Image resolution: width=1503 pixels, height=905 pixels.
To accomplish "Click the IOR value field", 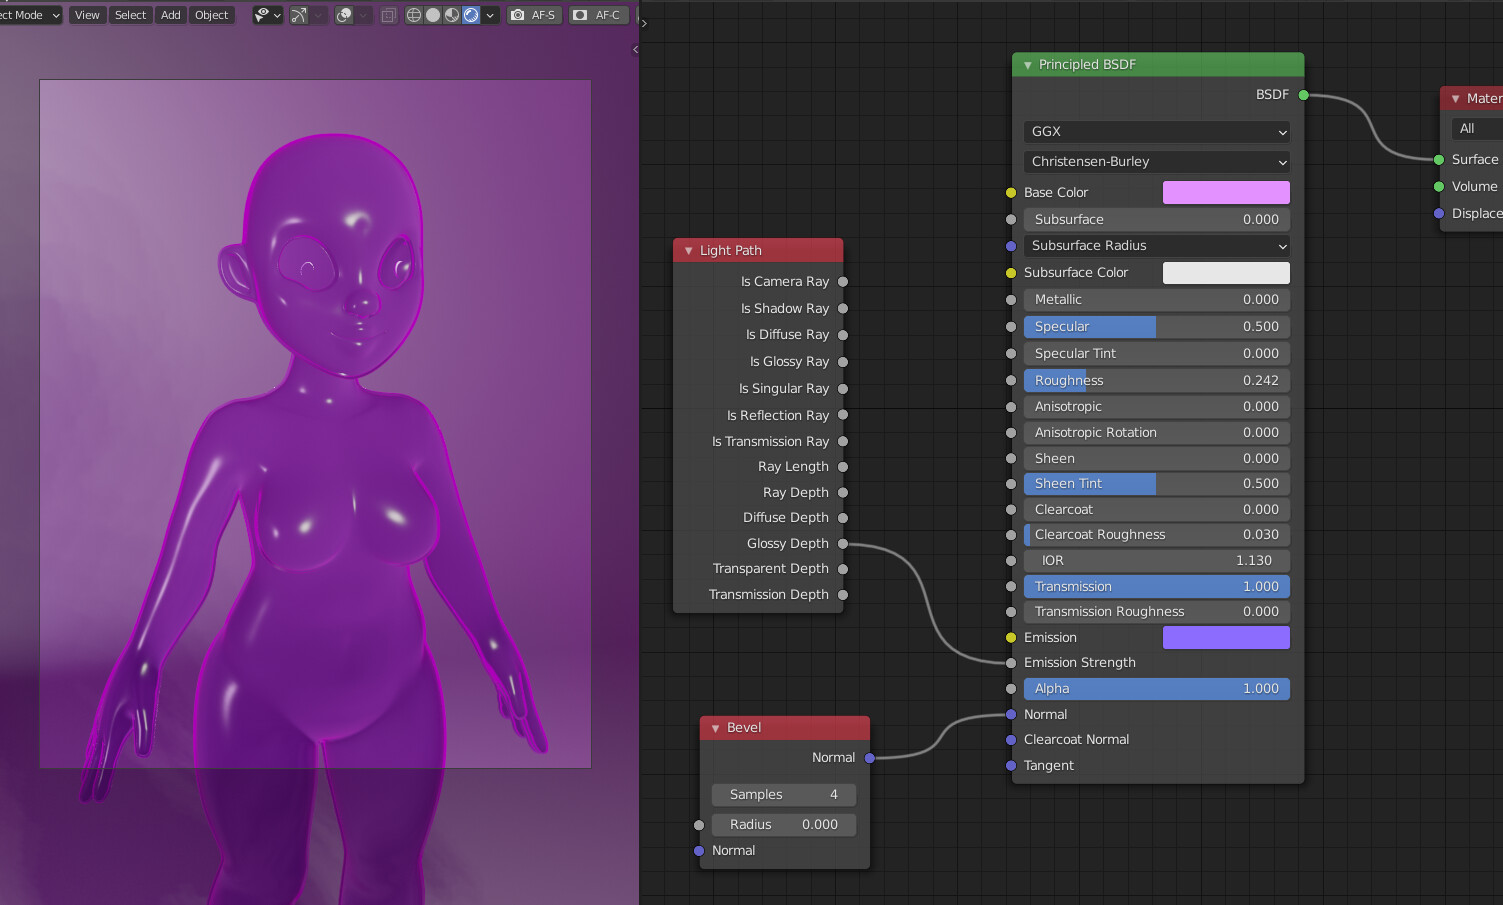I will click(1156, 561).
